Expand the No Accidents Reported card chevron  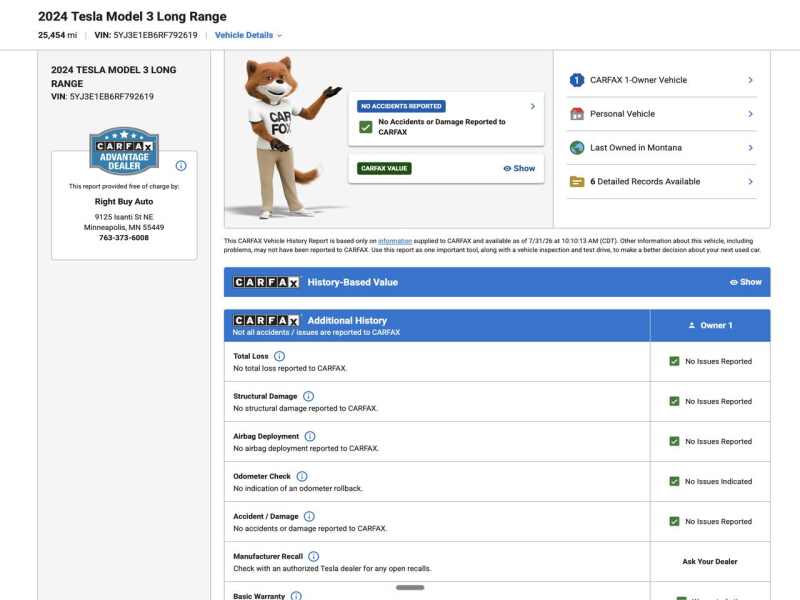tap(533, 106)
